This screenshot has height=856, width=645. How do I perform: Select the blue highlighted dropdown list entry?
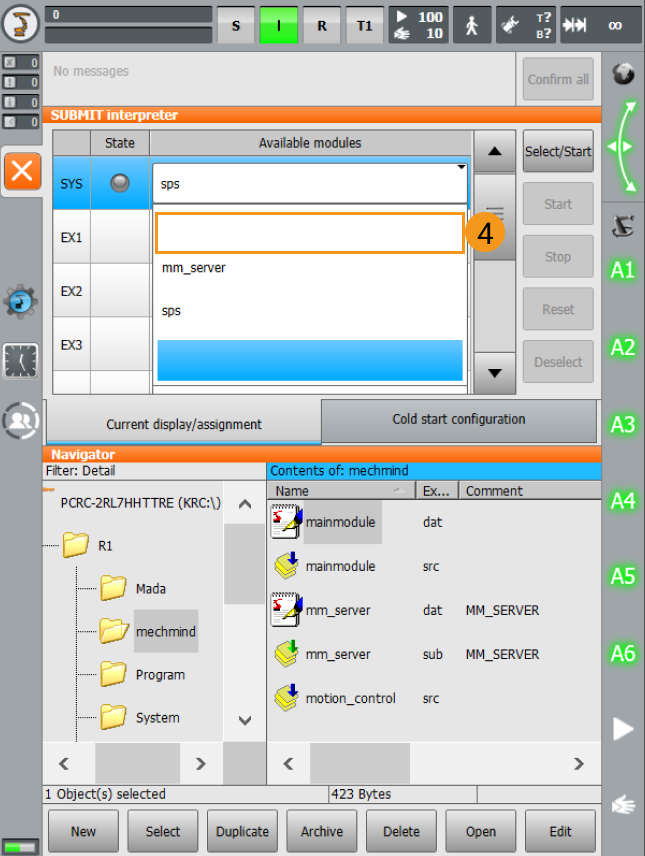point(310,360)
